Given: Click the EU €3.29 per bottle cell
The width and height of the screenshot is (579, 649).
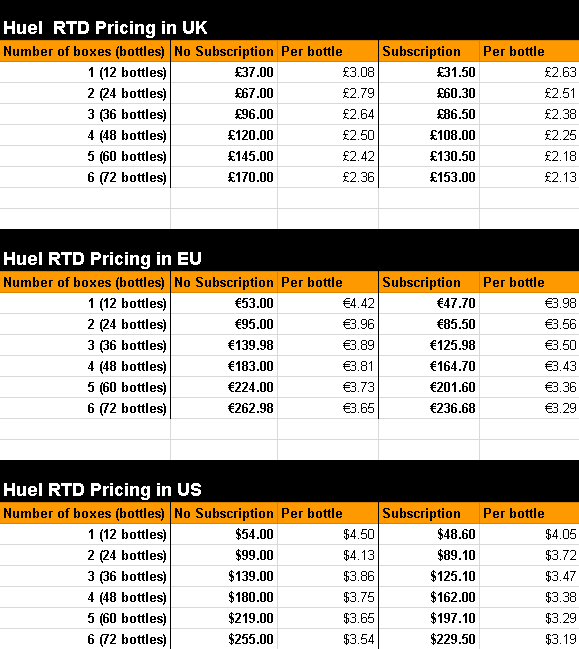Looking at the screenshot, I should [x=529, y=409].
